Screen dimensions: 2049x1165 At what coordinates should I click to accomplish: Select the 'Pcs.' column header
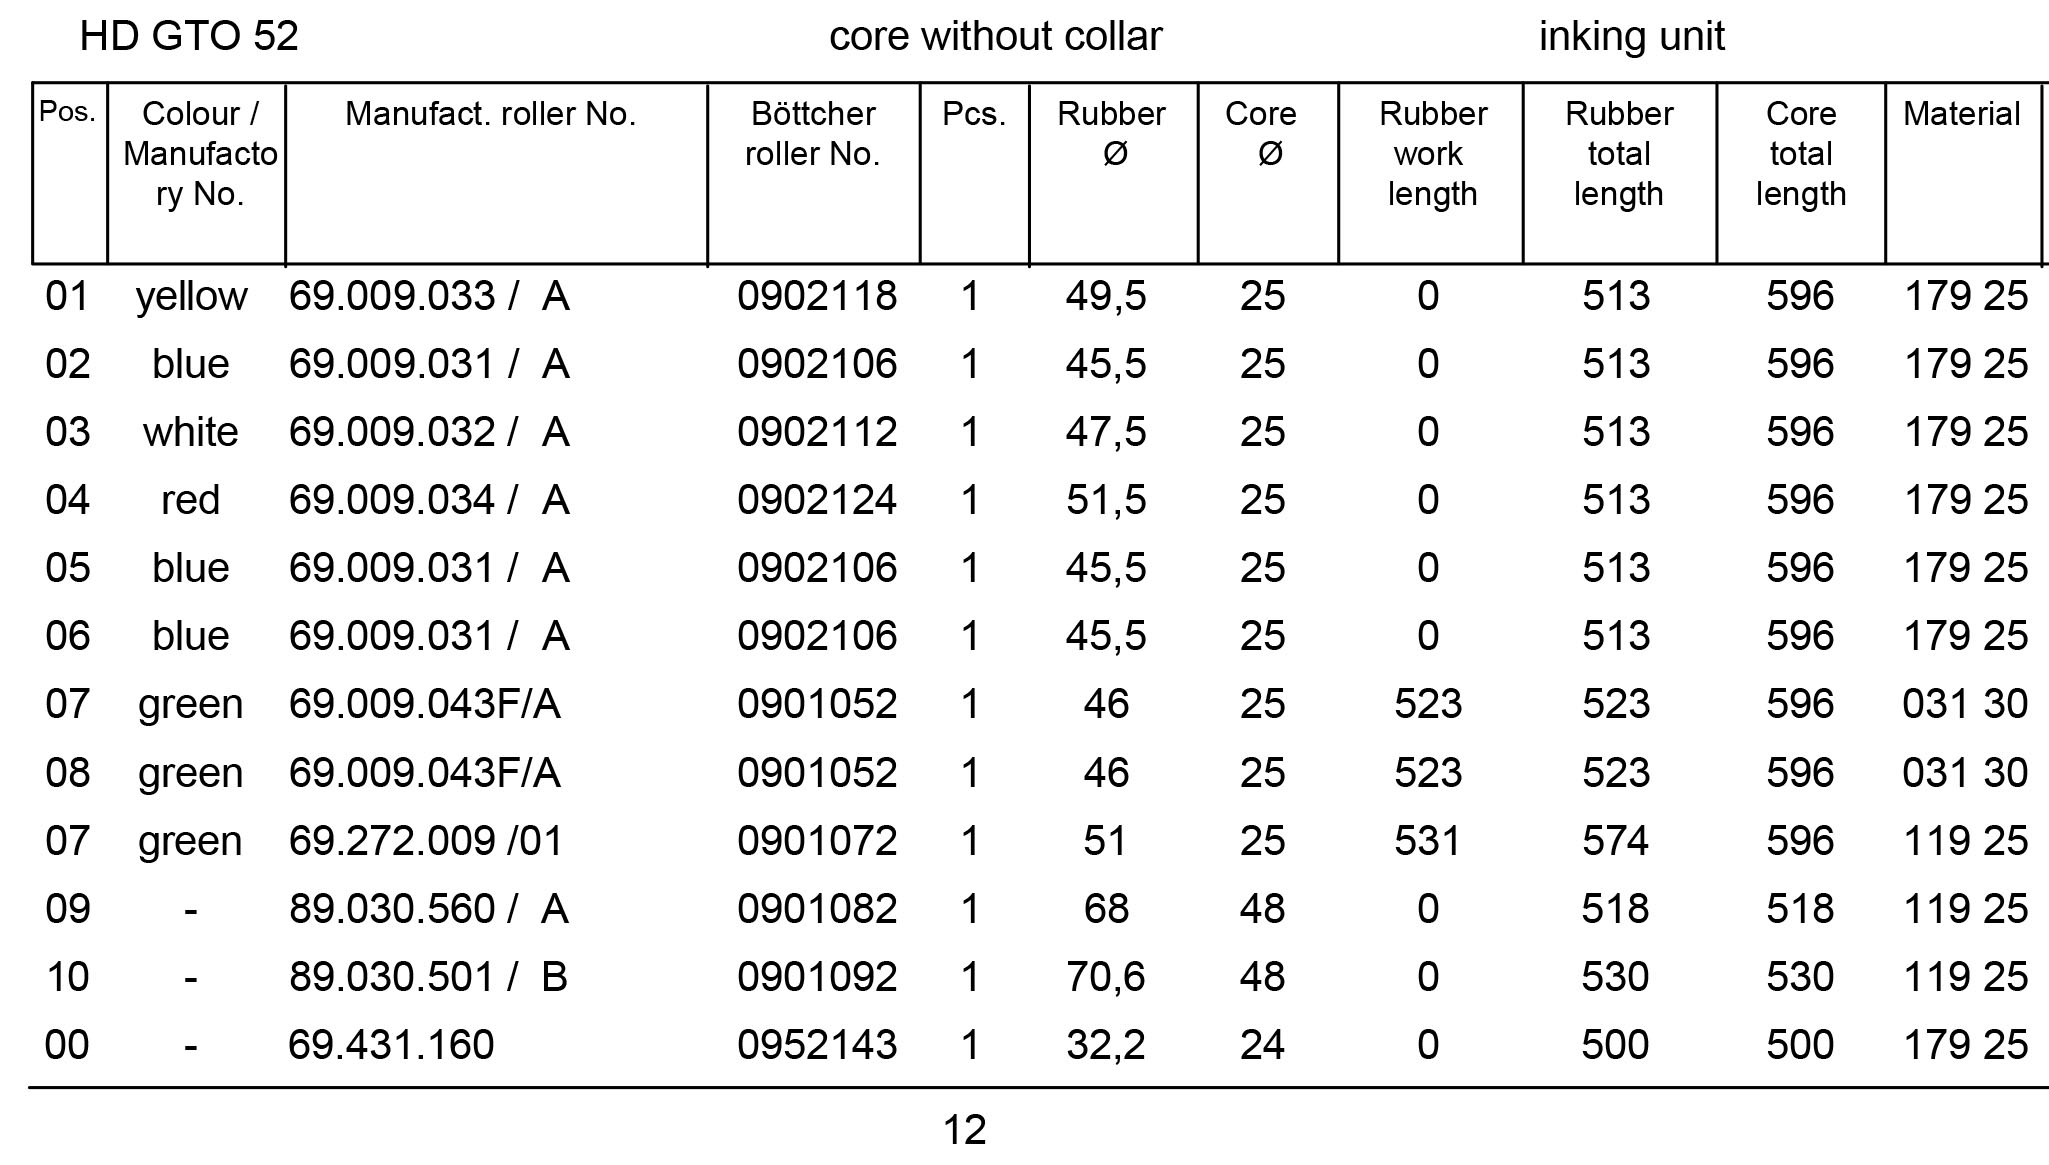pyautogui.click(x=973, y=114)
